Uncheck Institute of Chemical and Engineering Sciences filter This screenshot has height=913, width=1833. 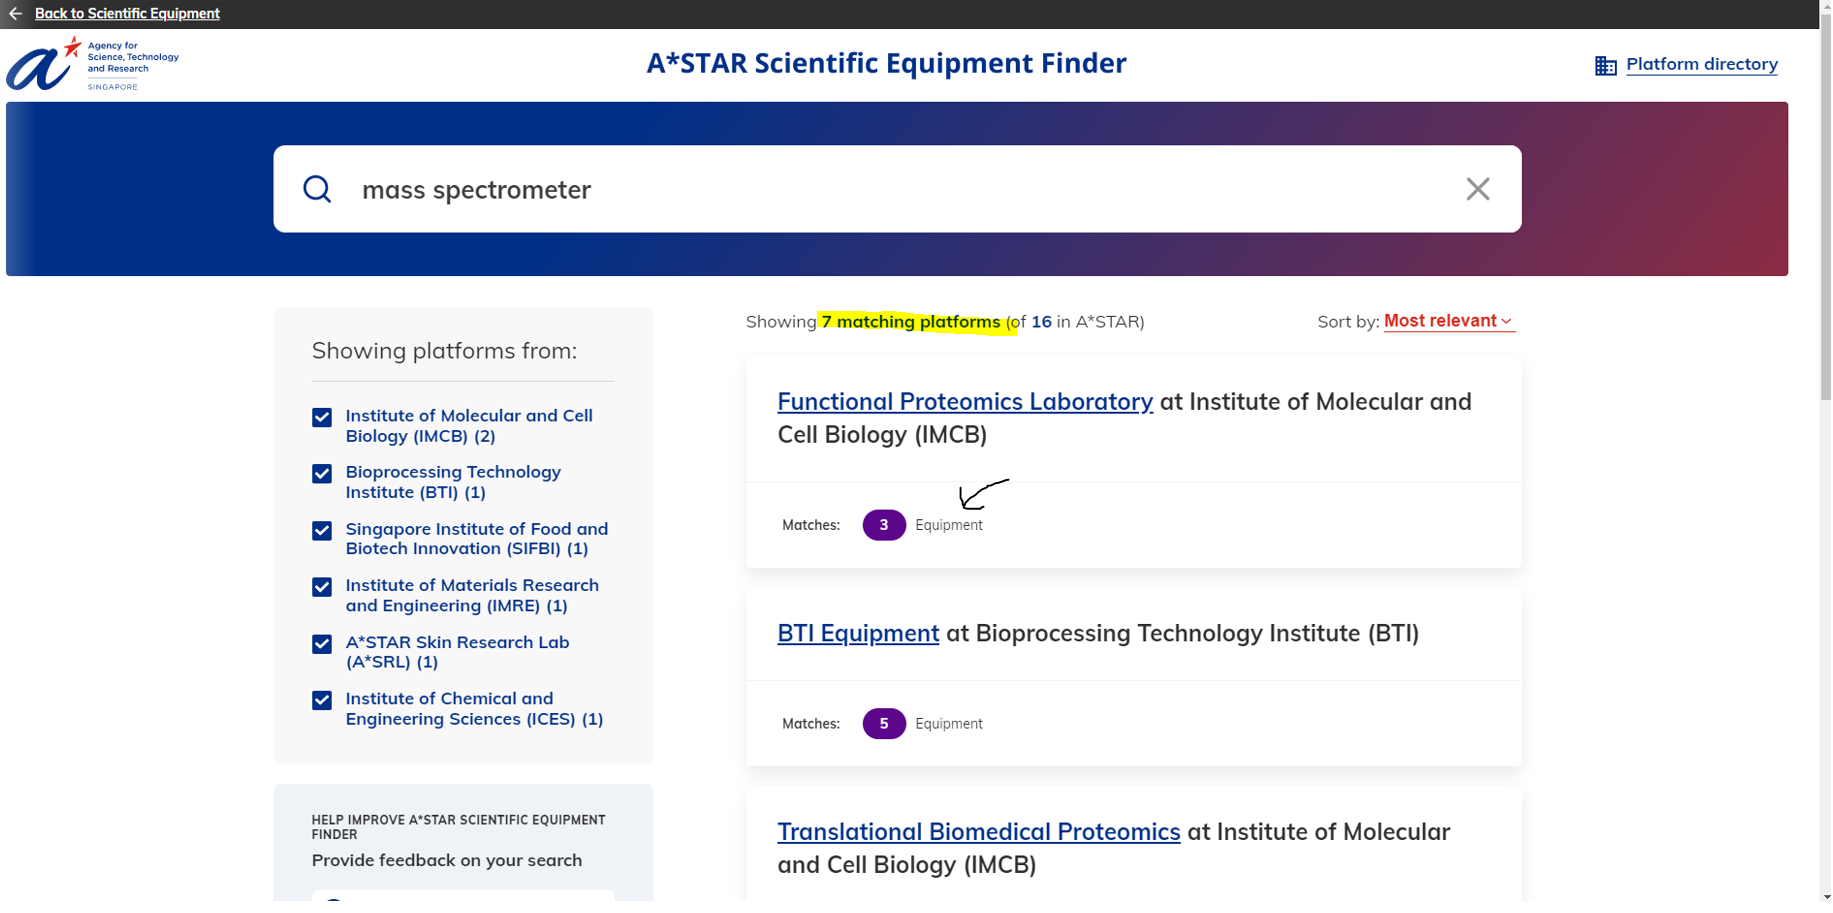point(322,699)
